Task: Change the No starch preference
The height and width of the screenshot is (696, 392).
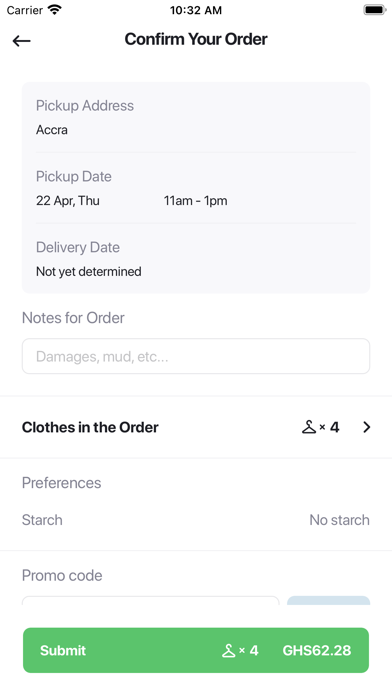Action: pyautogui.click(x=339, y=520)
